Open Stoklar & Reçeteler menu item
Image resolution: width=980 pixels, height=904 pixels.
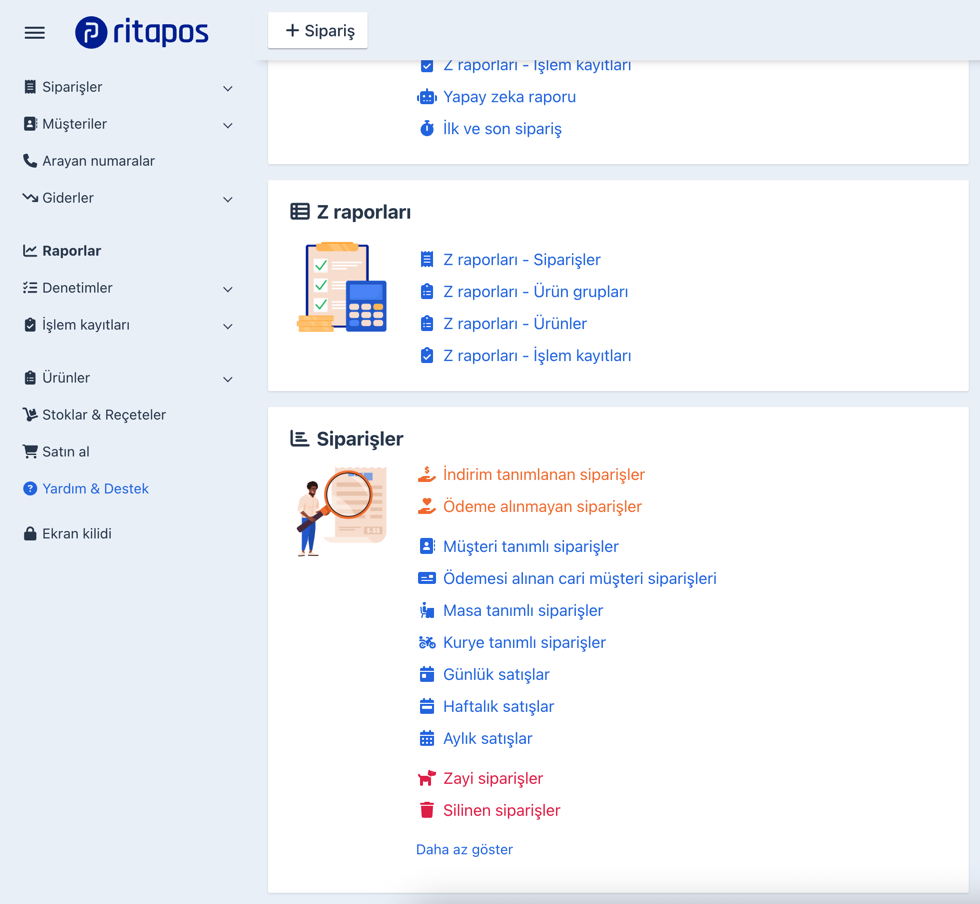pos(103,415)
